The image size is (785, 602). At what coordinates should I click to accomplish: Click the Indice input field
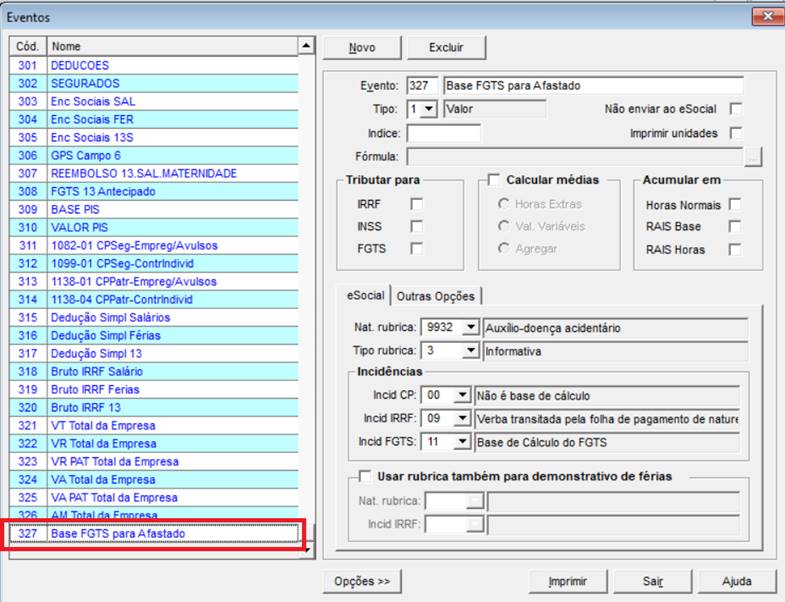click(443, 133)
